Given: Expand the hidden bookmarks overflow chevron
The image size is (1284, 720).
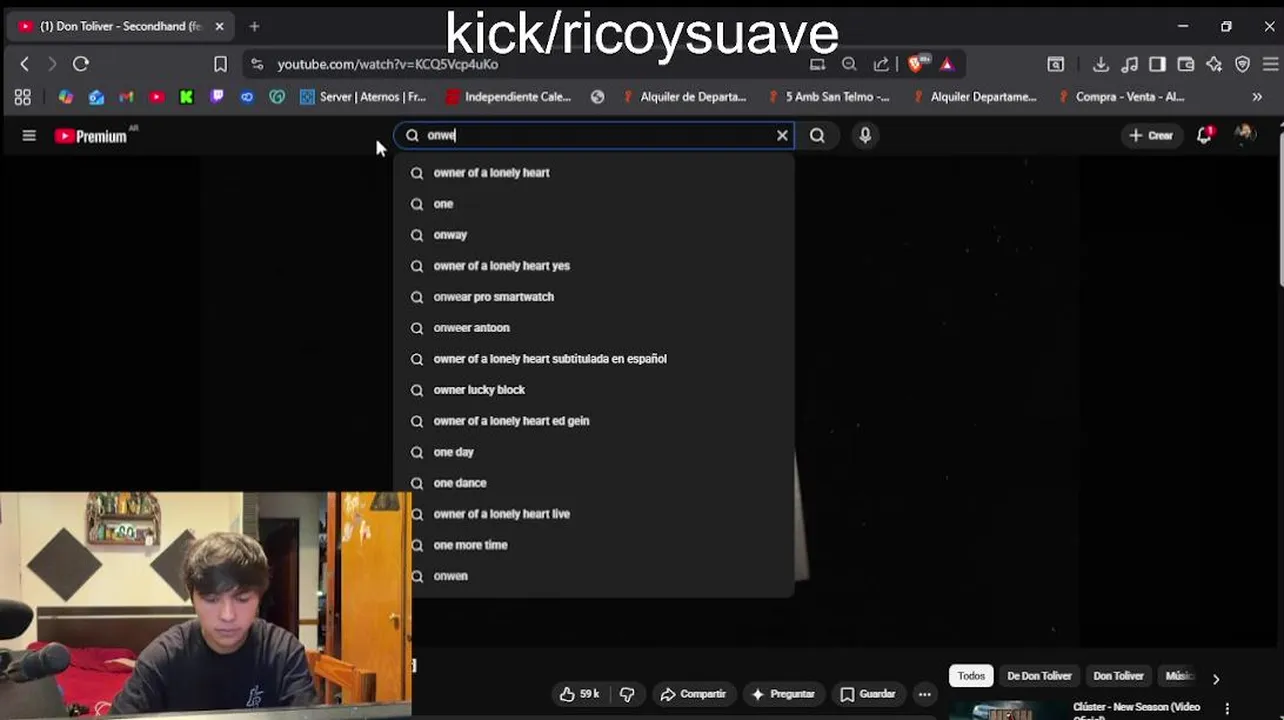Looking at the screenshot, I should pyautogui.click(x=1257, y=97).
